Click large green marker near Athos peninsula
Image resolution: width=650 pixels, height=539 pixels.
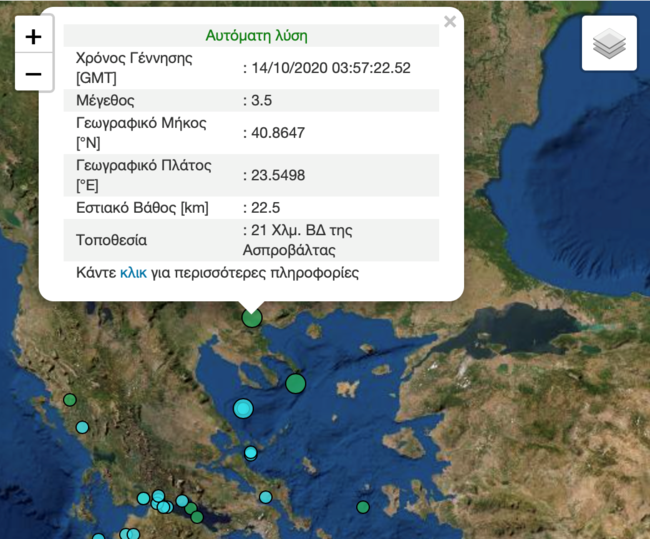[x=295, y=383]
